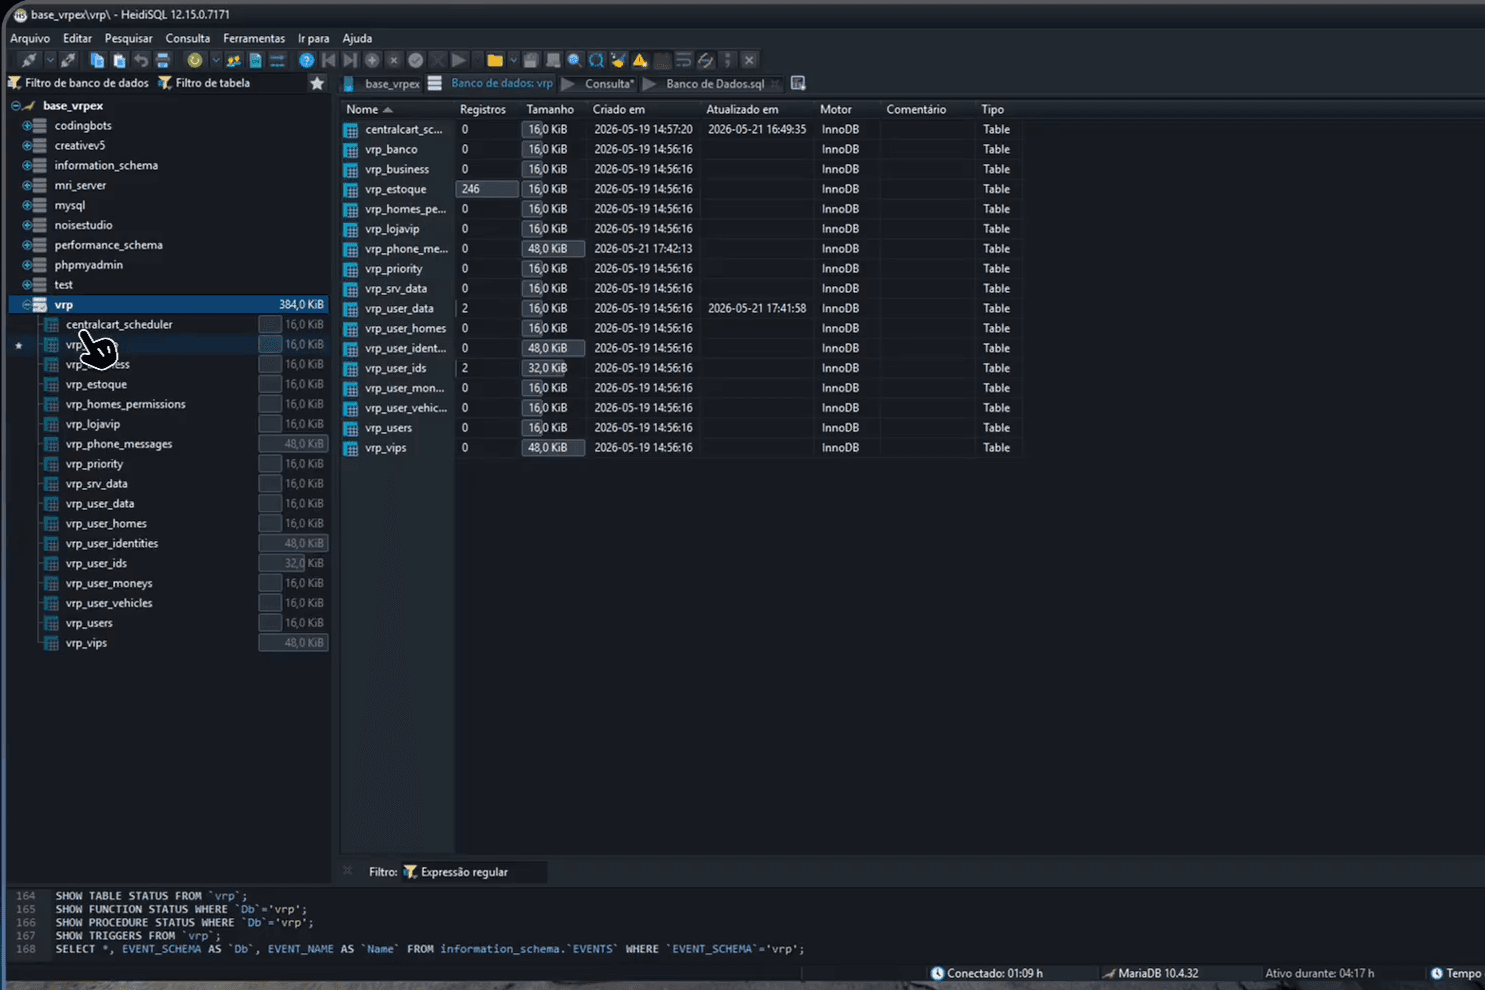
Task: Switch to the Consulta* query tab
Action: (x=599, y=84)
